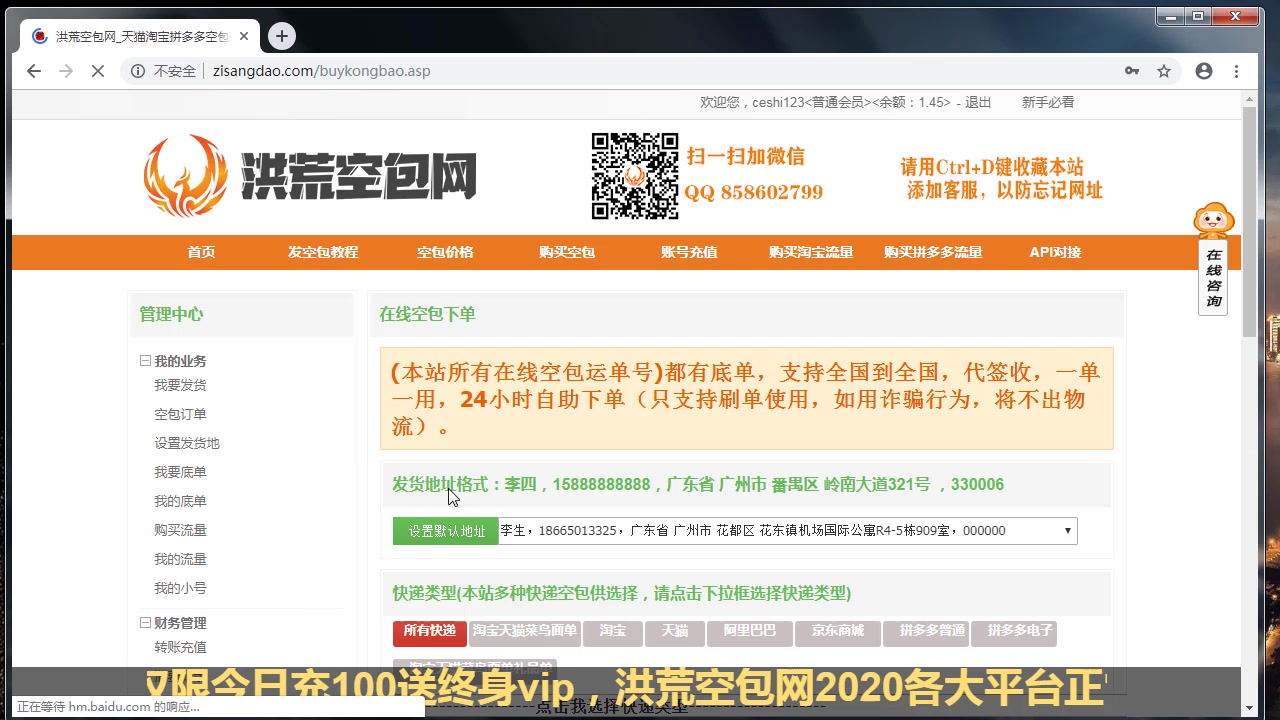Click the QQ 858602799 contact text
The height and width of the screenshot is (720, 1280).
point(754,192)
